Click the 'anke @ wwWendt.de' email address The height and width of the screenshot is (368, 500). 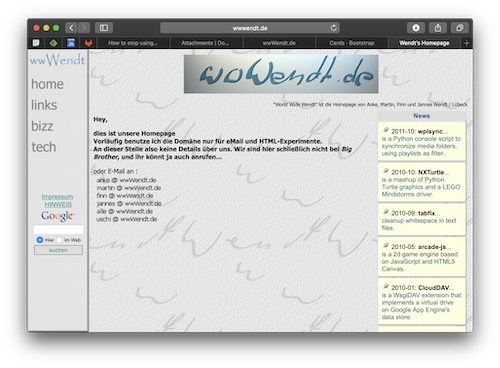tap(126, 180)
